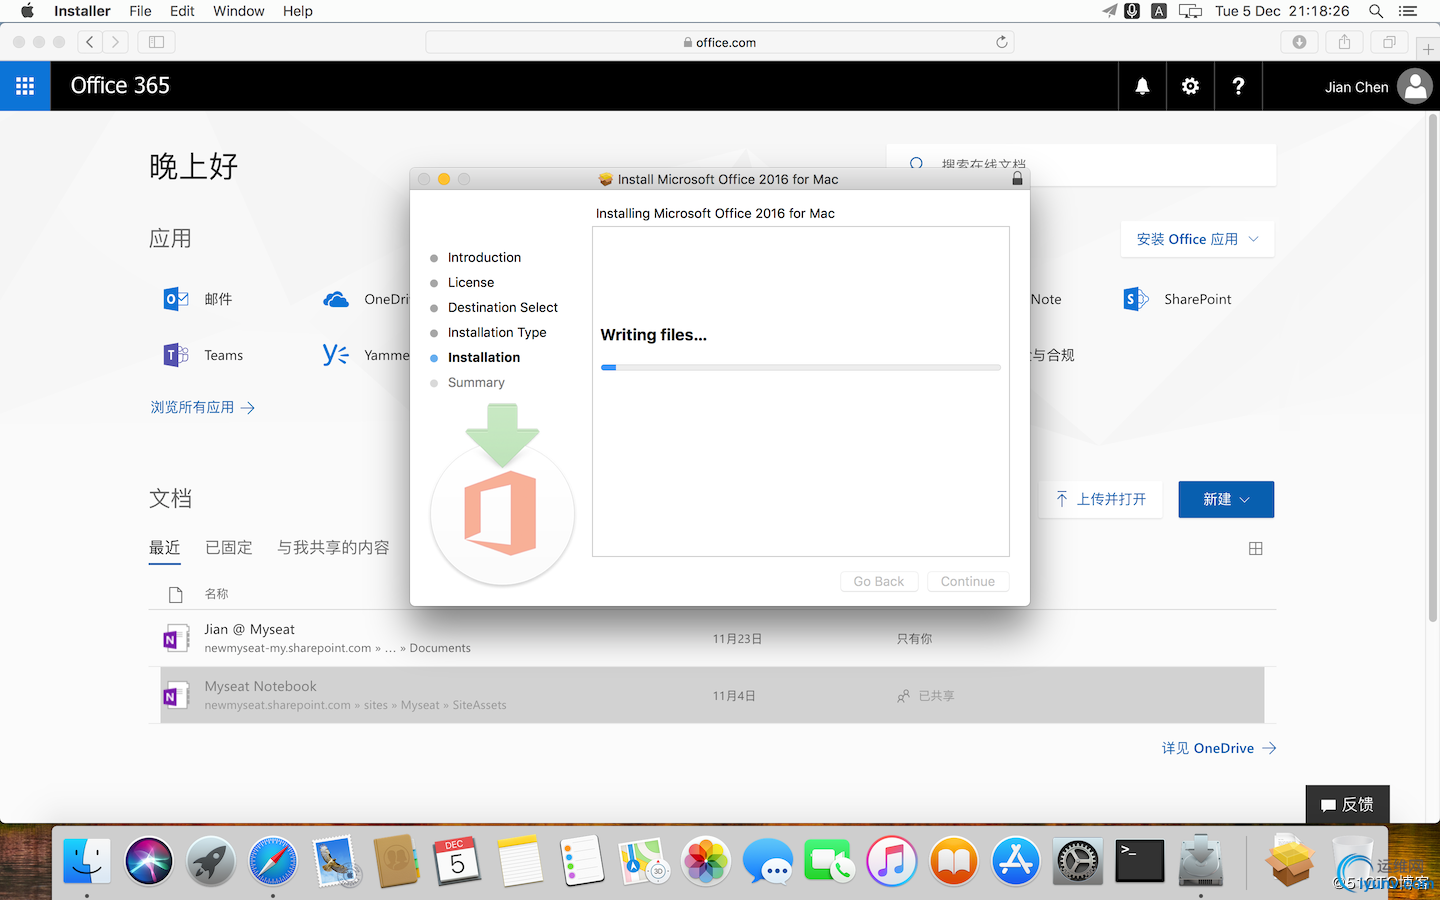Open the Calendar icon in the Dock

click(x=458, y=861)
